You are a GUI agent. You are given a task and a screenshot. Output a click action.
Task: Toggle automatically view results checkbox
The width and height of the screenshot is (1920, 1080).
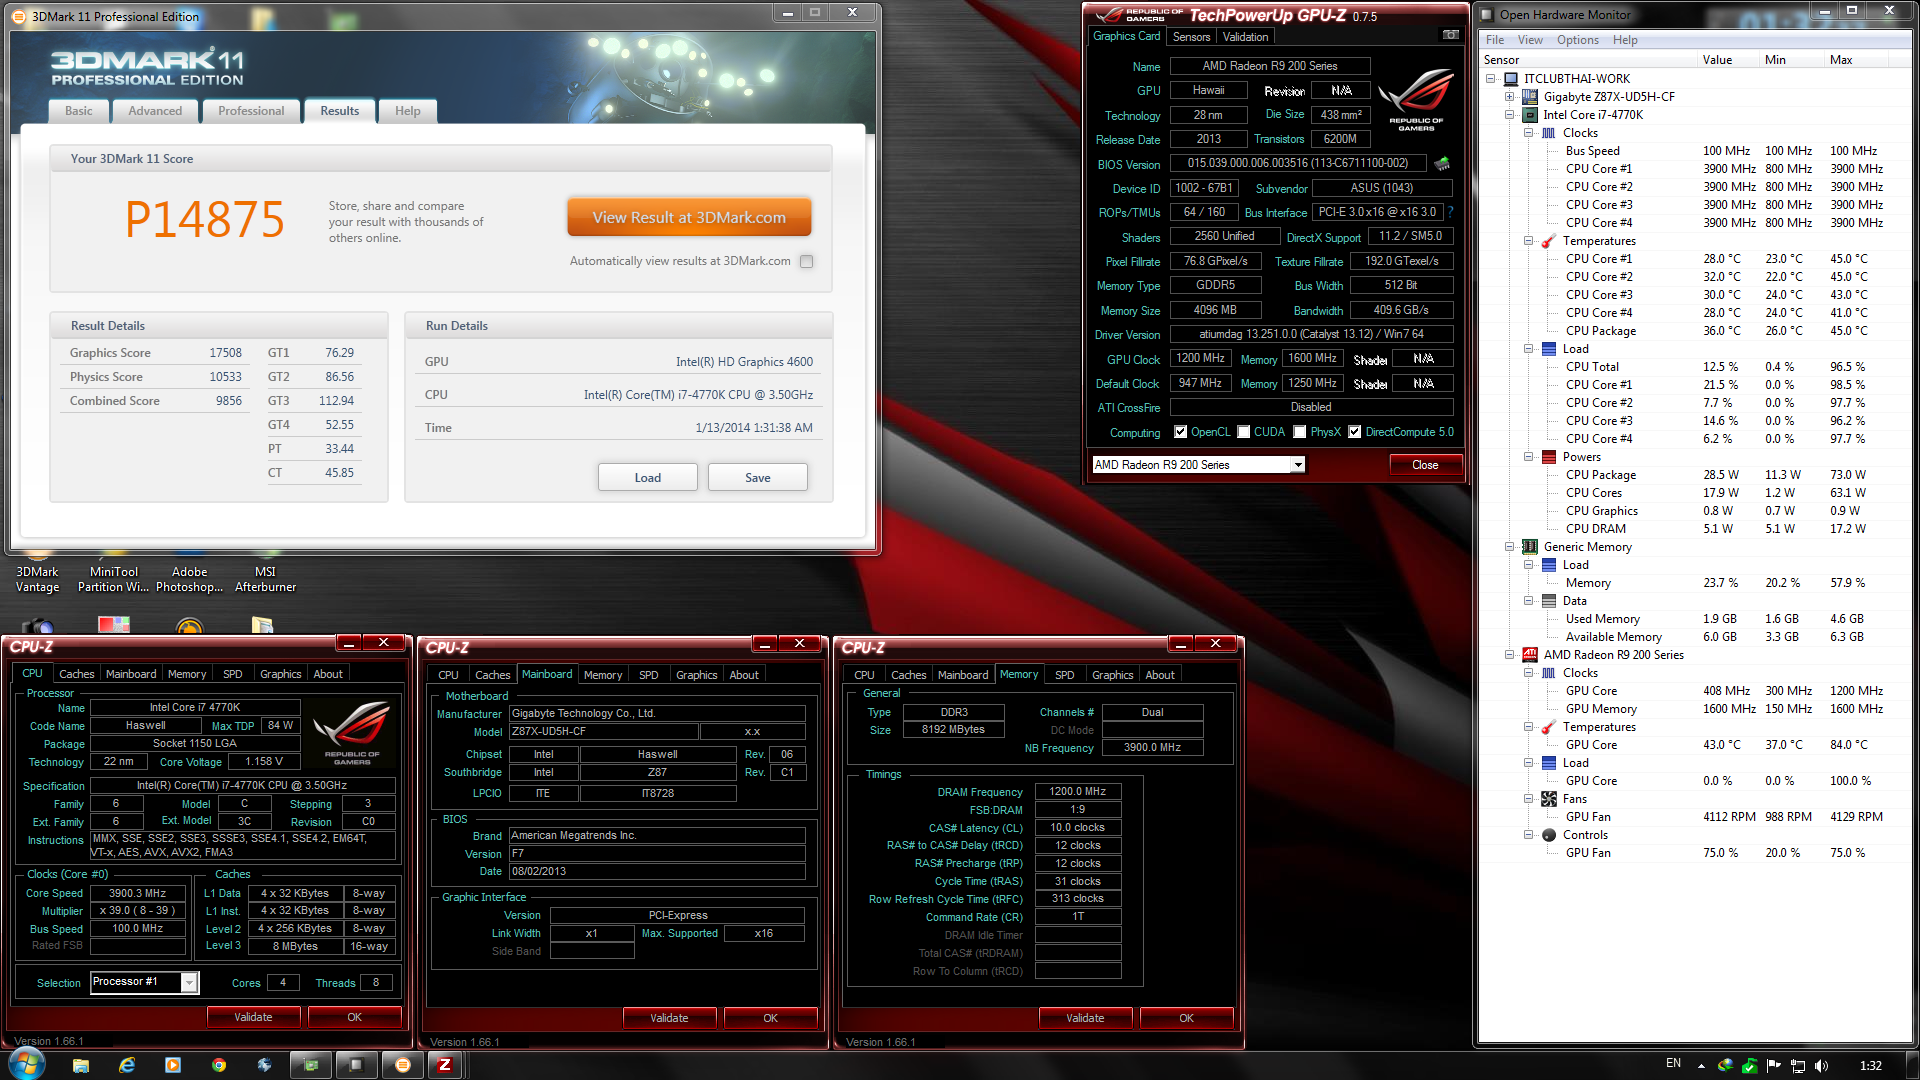click(x=806, y=261)
